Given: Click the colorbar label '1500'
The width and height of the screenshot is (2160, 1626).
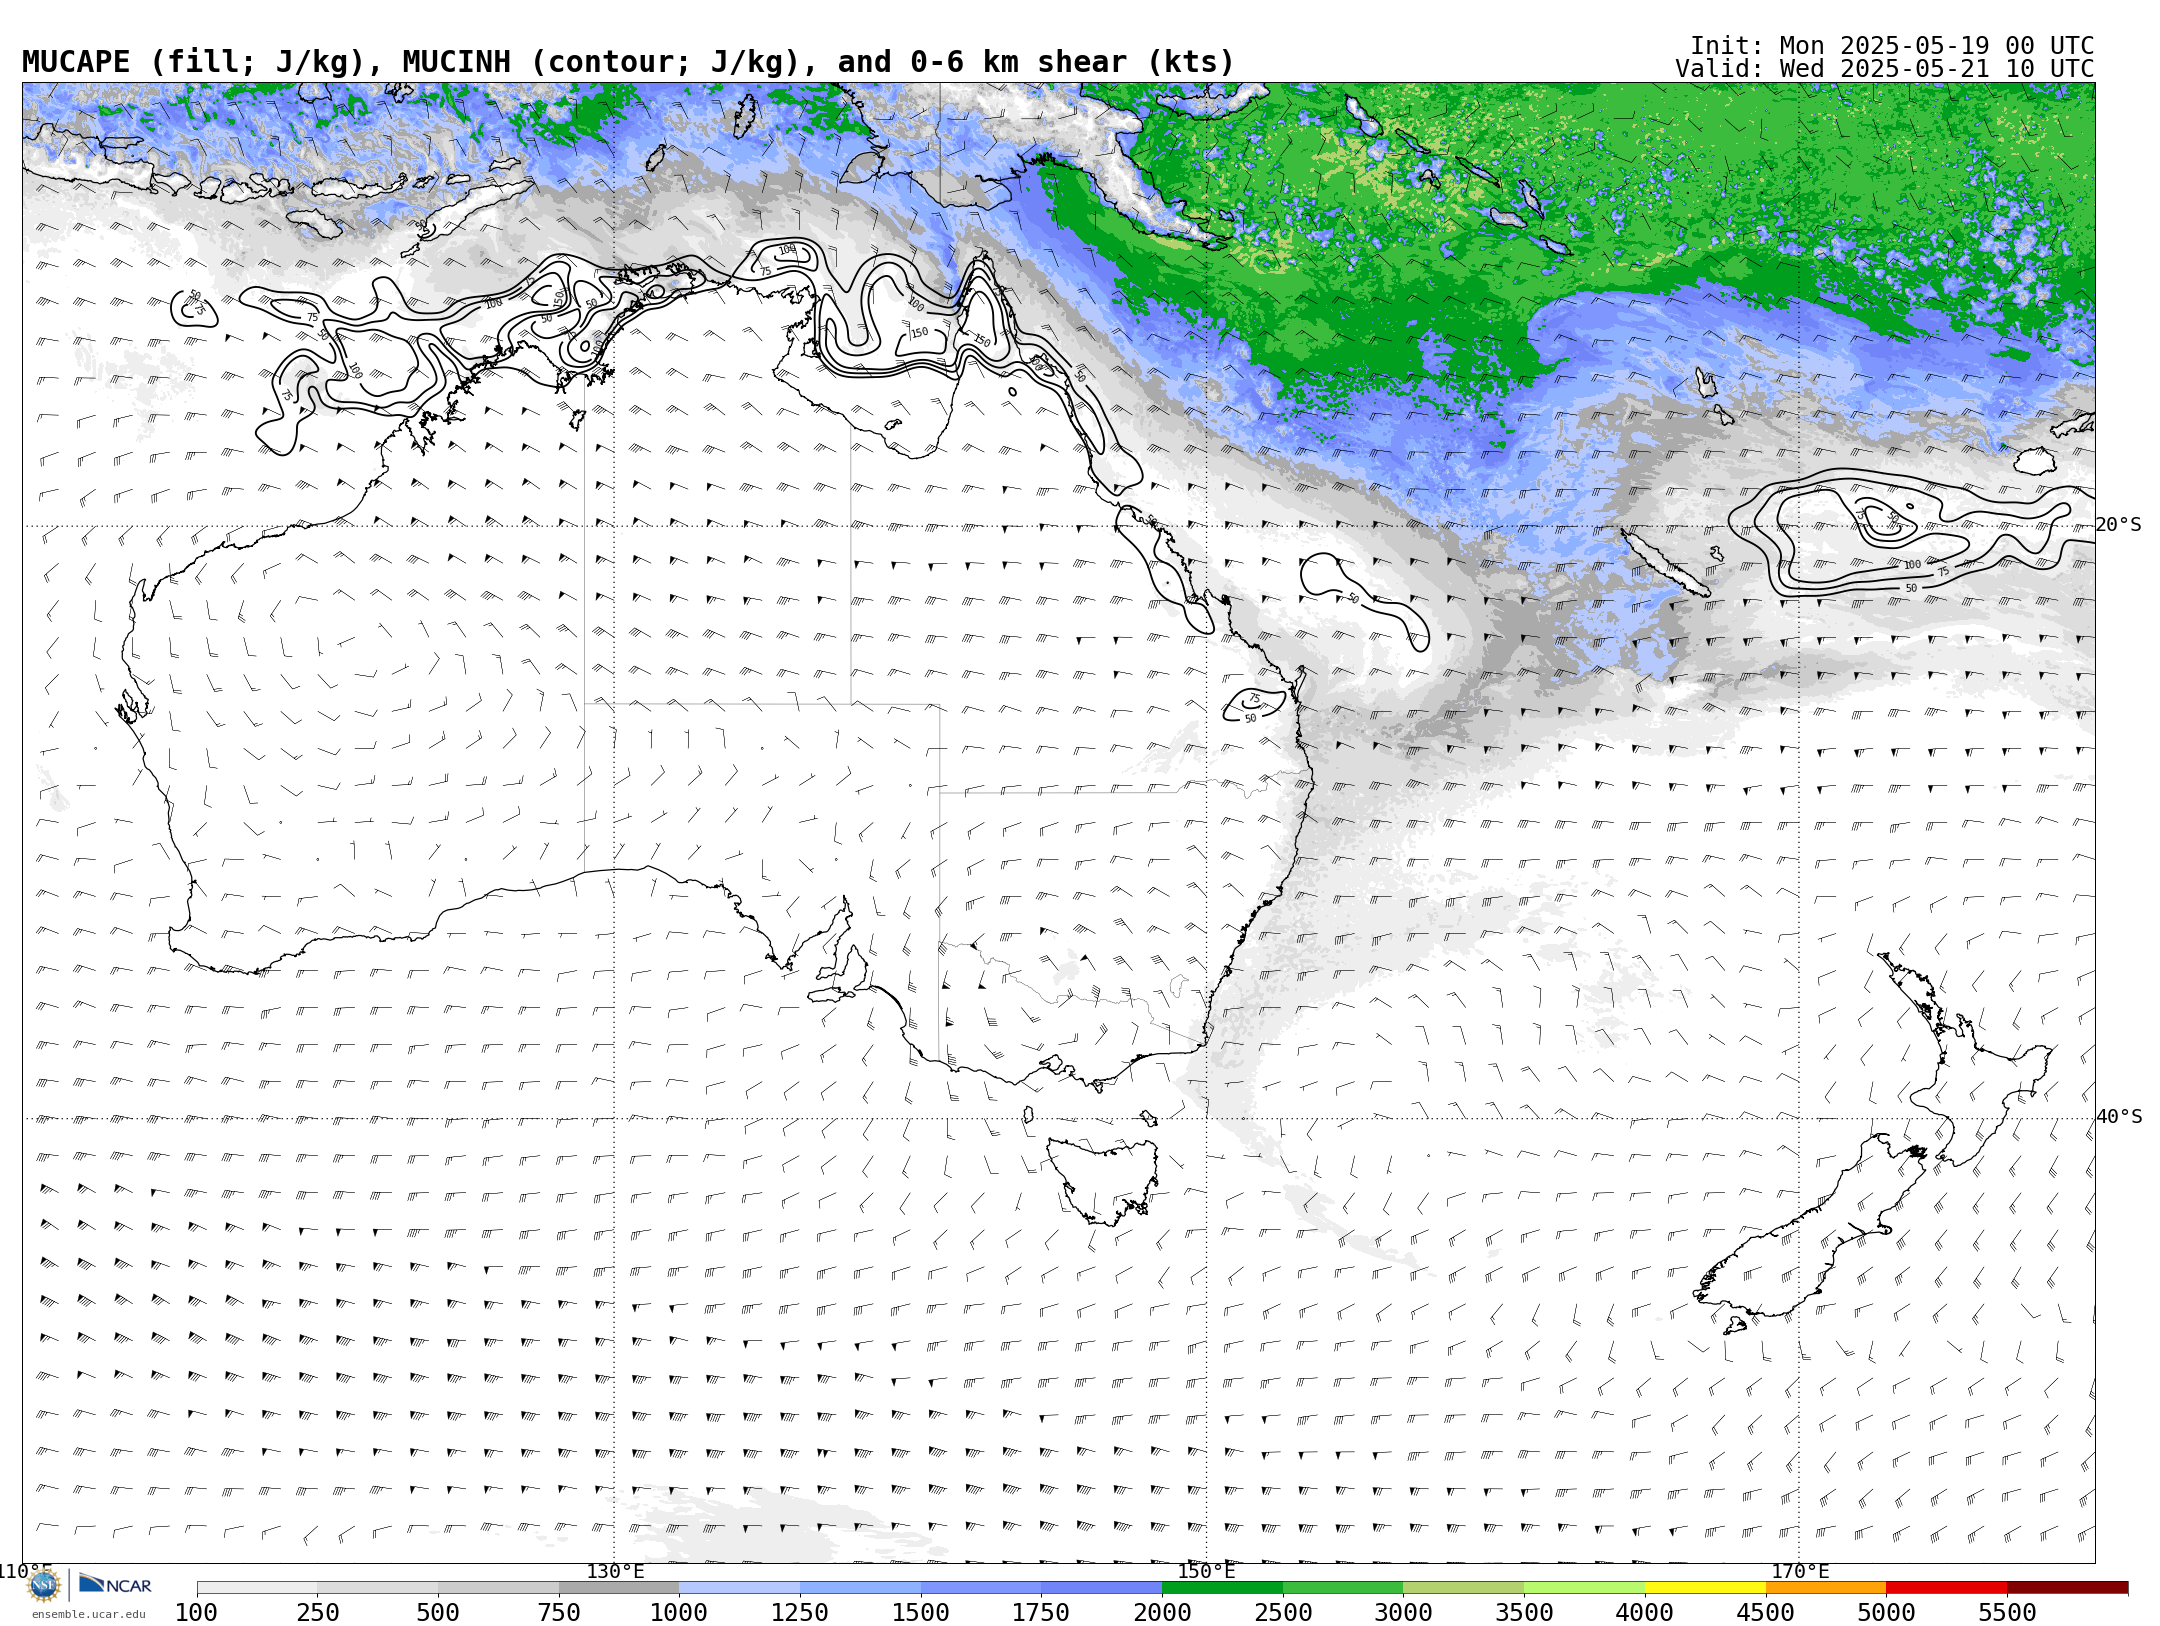Looking at the screenshot, I should (x=921, y=1612).
